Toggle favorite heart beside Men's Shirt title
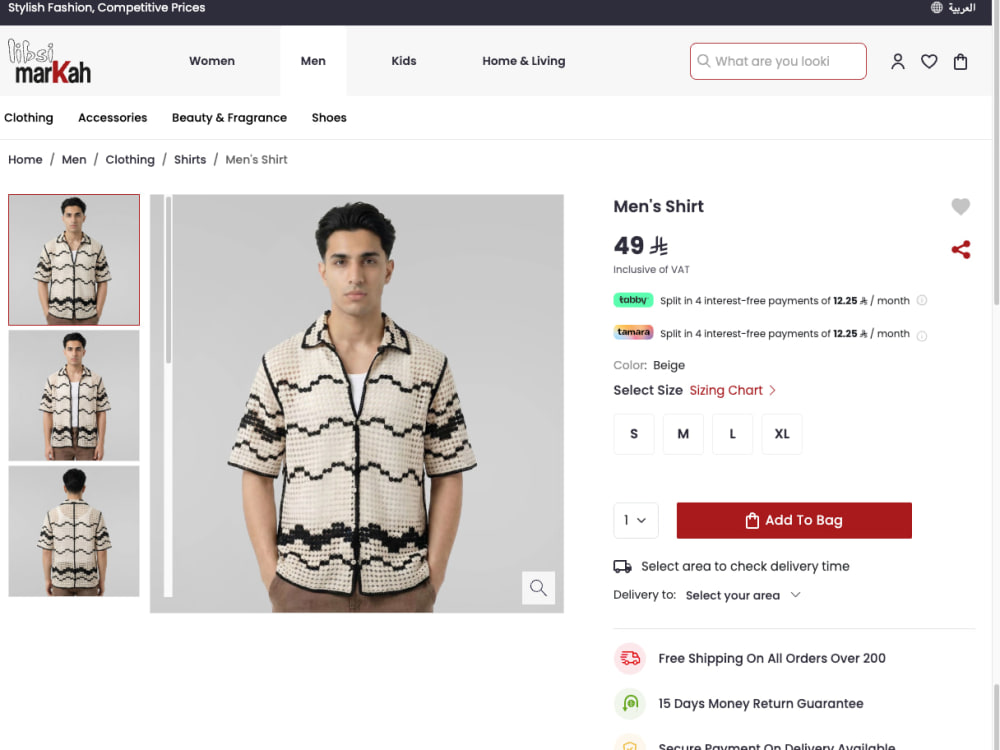Viewport: 1000px width, 750px height. [960, 206]
